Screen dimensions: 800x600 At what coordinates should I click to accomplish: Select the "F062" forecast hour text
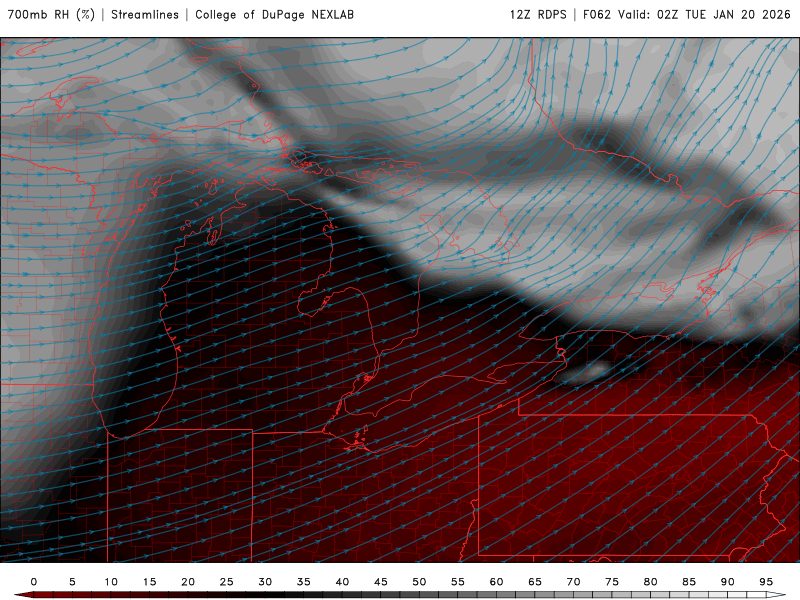point(597,15)
